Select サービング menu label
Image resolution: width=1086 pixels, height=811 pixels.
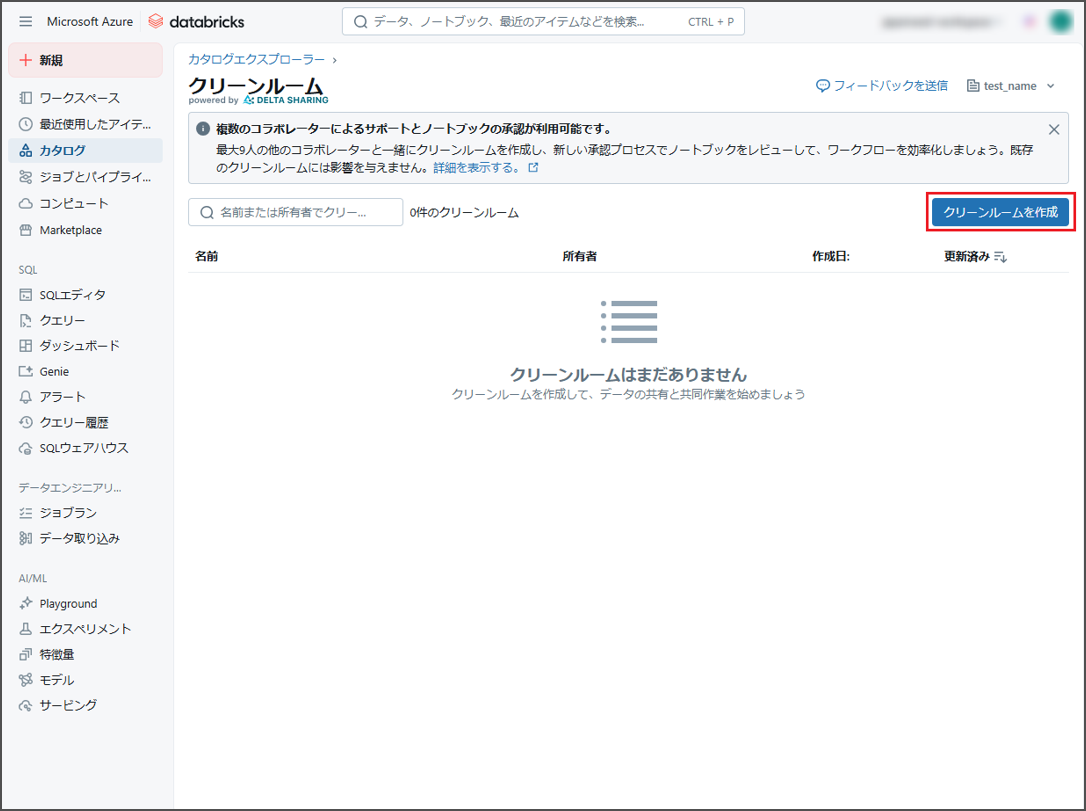click(x=68, y=705)
